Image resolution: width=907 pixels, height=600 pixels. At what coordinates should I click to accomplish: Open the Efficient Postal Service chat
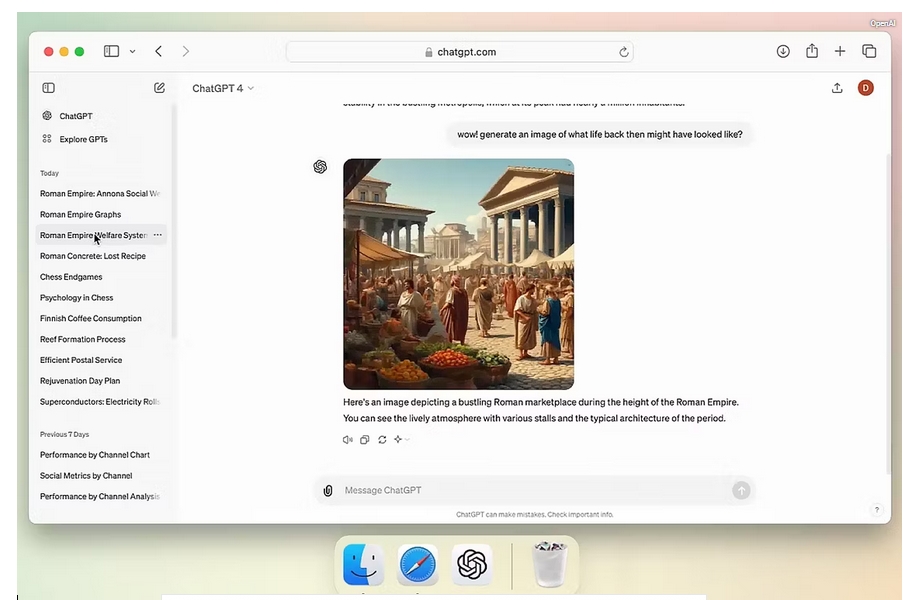[x=81, y=360]
